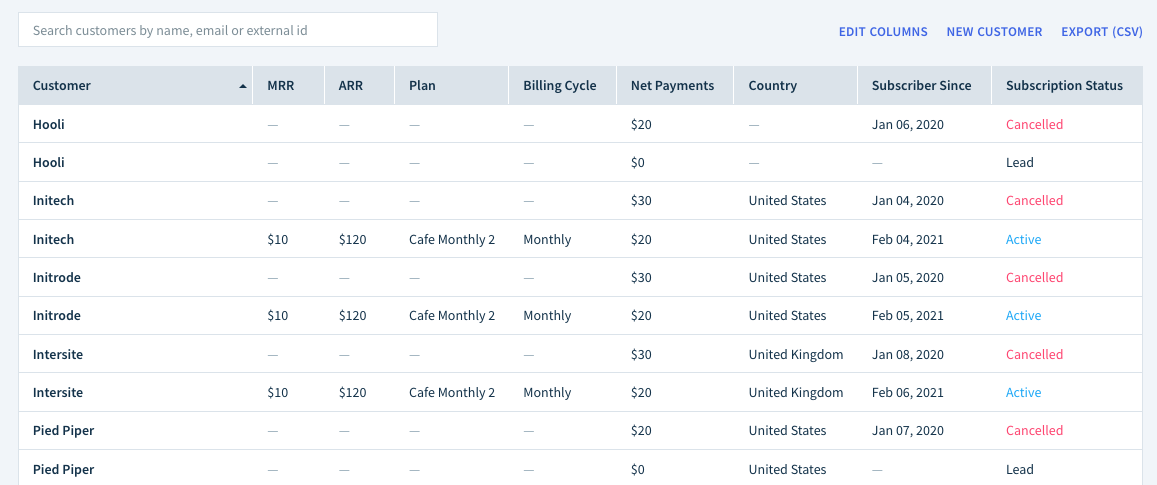This screenshot has height=485, width=1157.
Task: Create a New Customer
Action: tap(994, 32)
